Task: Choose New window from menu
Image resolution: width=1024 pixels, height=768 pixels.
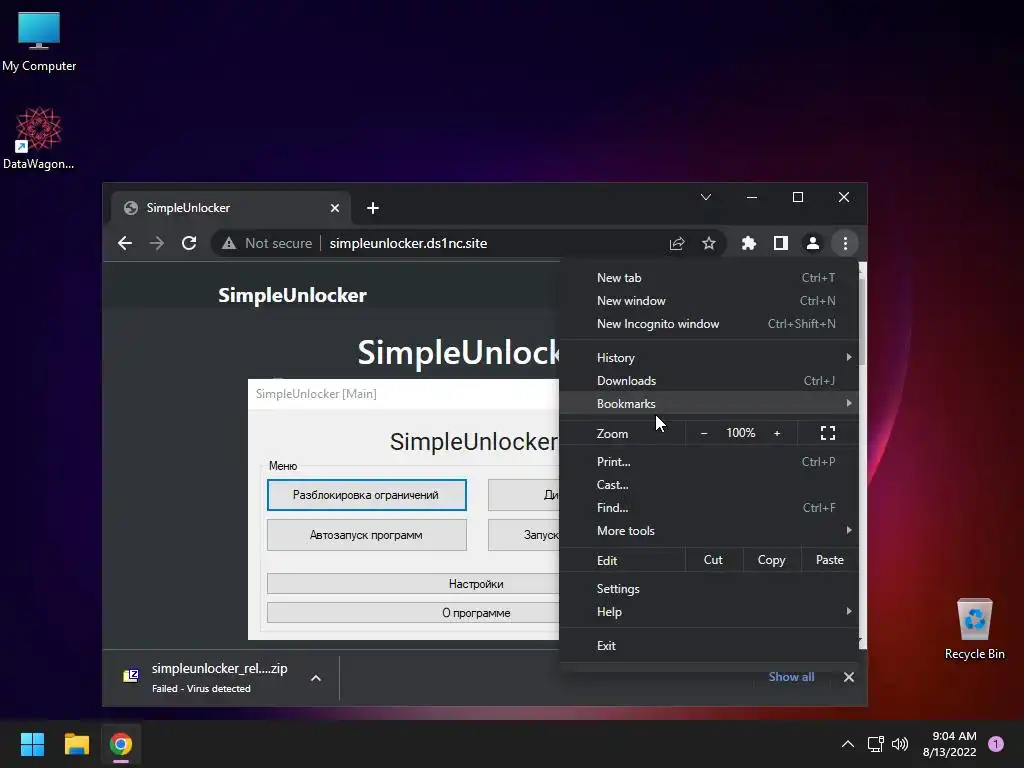Action: coord(709,301)
